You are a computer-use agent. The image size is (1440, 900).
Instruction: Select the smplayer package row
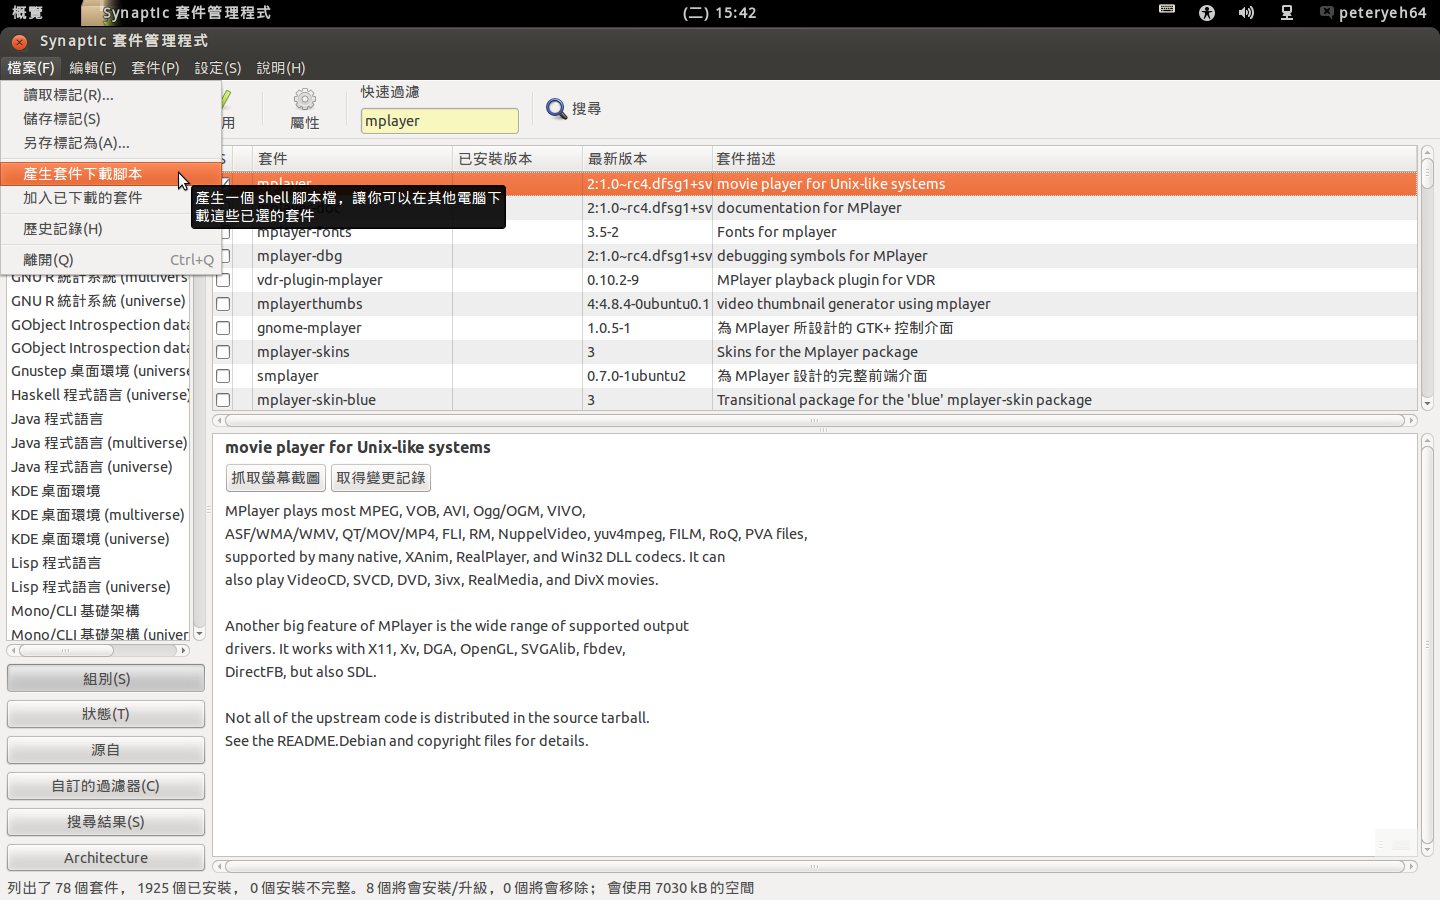(x=814, y=376)
